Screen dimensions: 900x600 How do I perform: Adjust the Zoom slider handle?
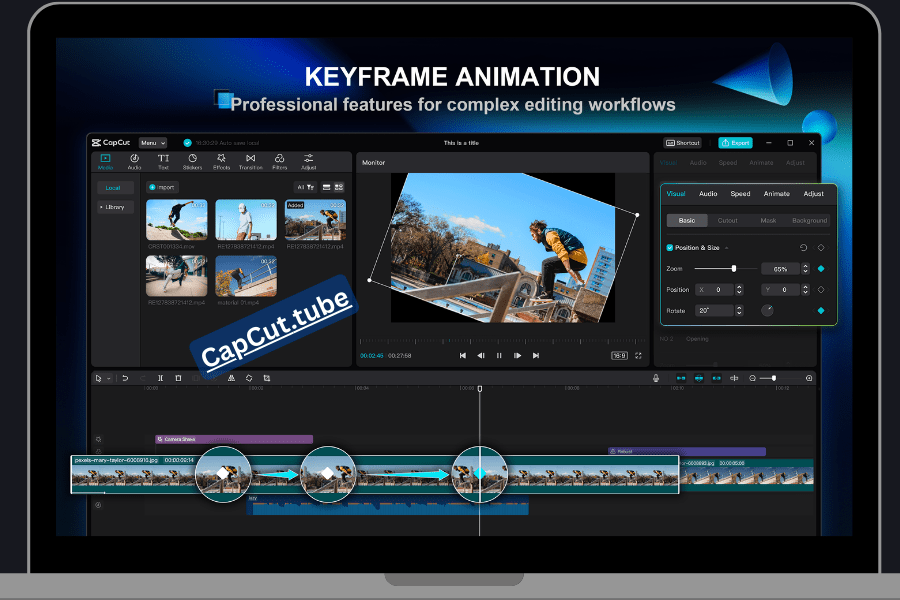(734, 269)
